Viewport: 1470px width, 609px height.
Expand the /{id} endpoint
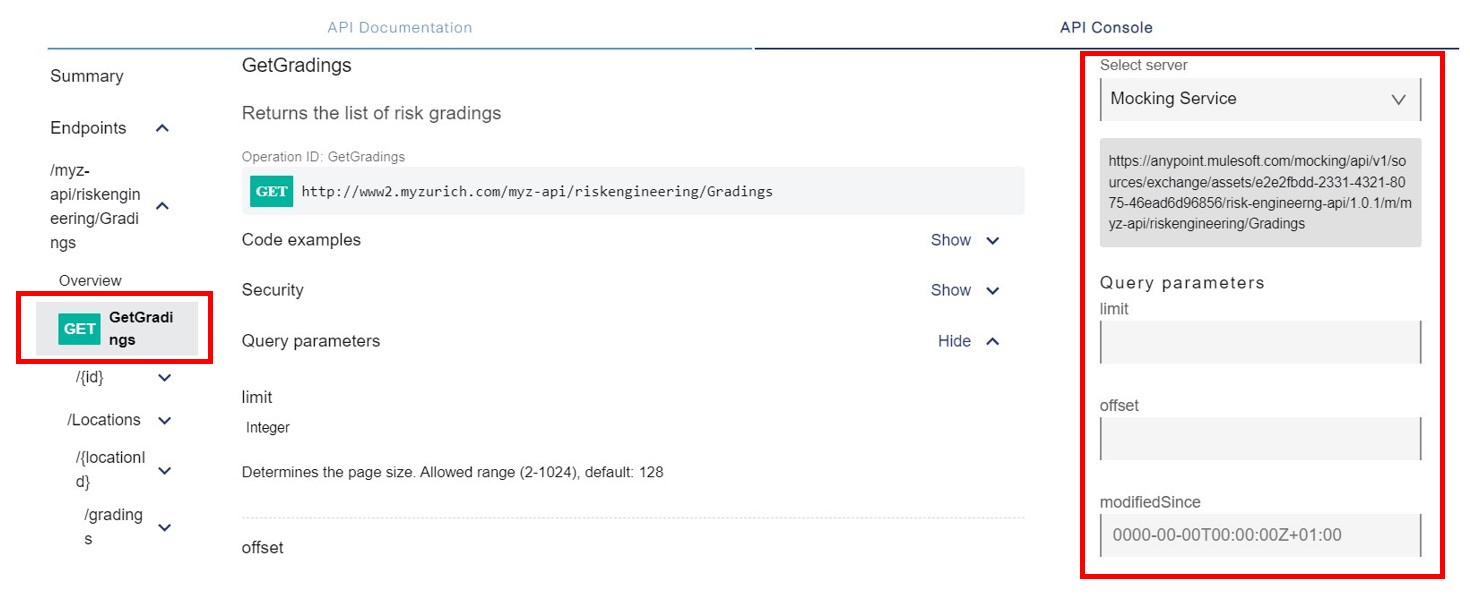pos(163,377)
